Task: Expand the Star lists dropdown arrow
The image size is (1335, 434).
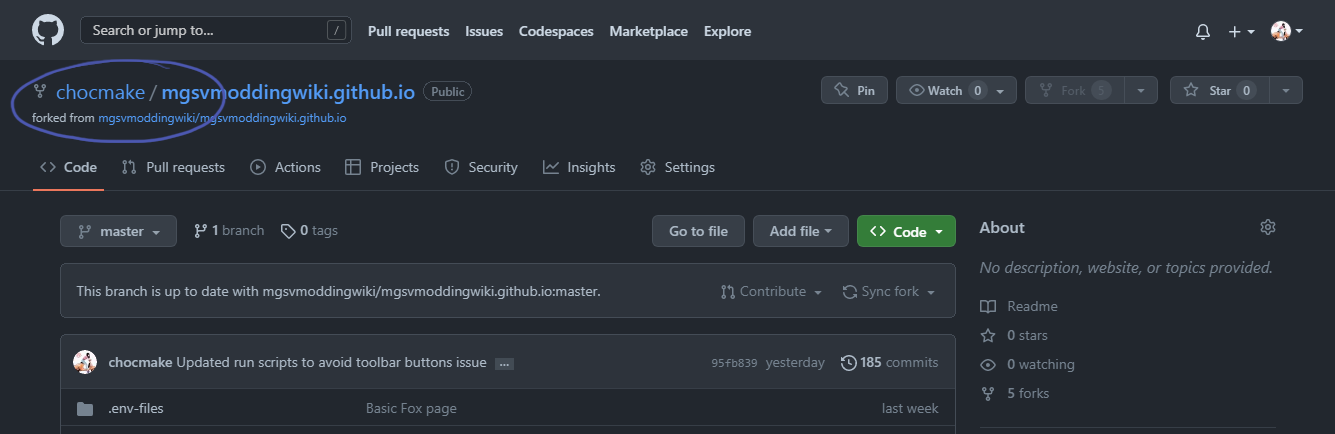Action: (1286, 90)
